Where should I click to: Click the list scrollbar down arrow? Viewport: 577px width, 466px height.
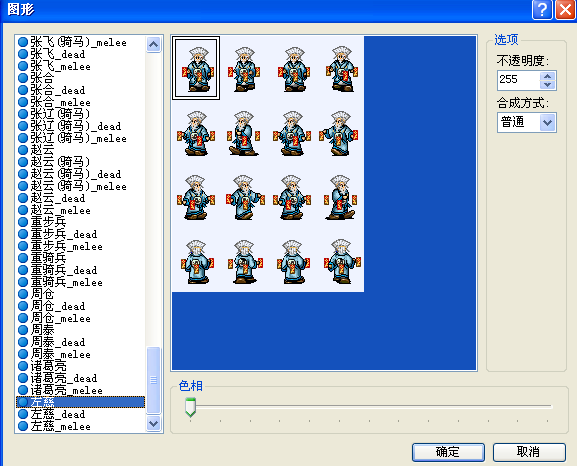point(153,424)
